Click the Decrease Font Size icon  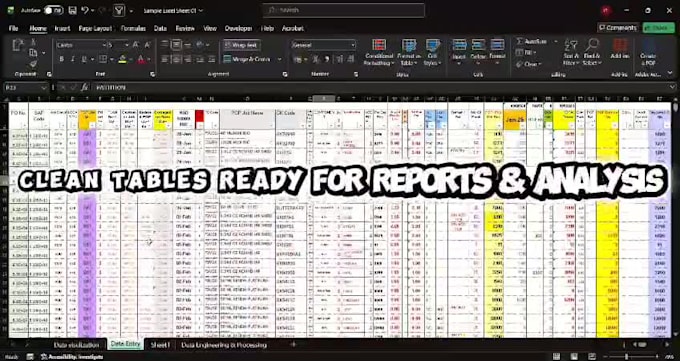[147, 45]
